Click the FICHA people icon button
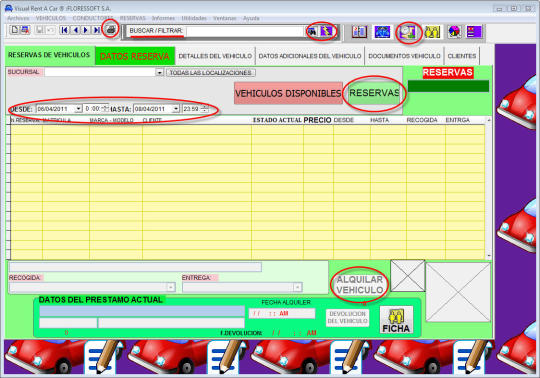Screen dimensions: 540x378 pyautogui.click(x=396, y=320)
